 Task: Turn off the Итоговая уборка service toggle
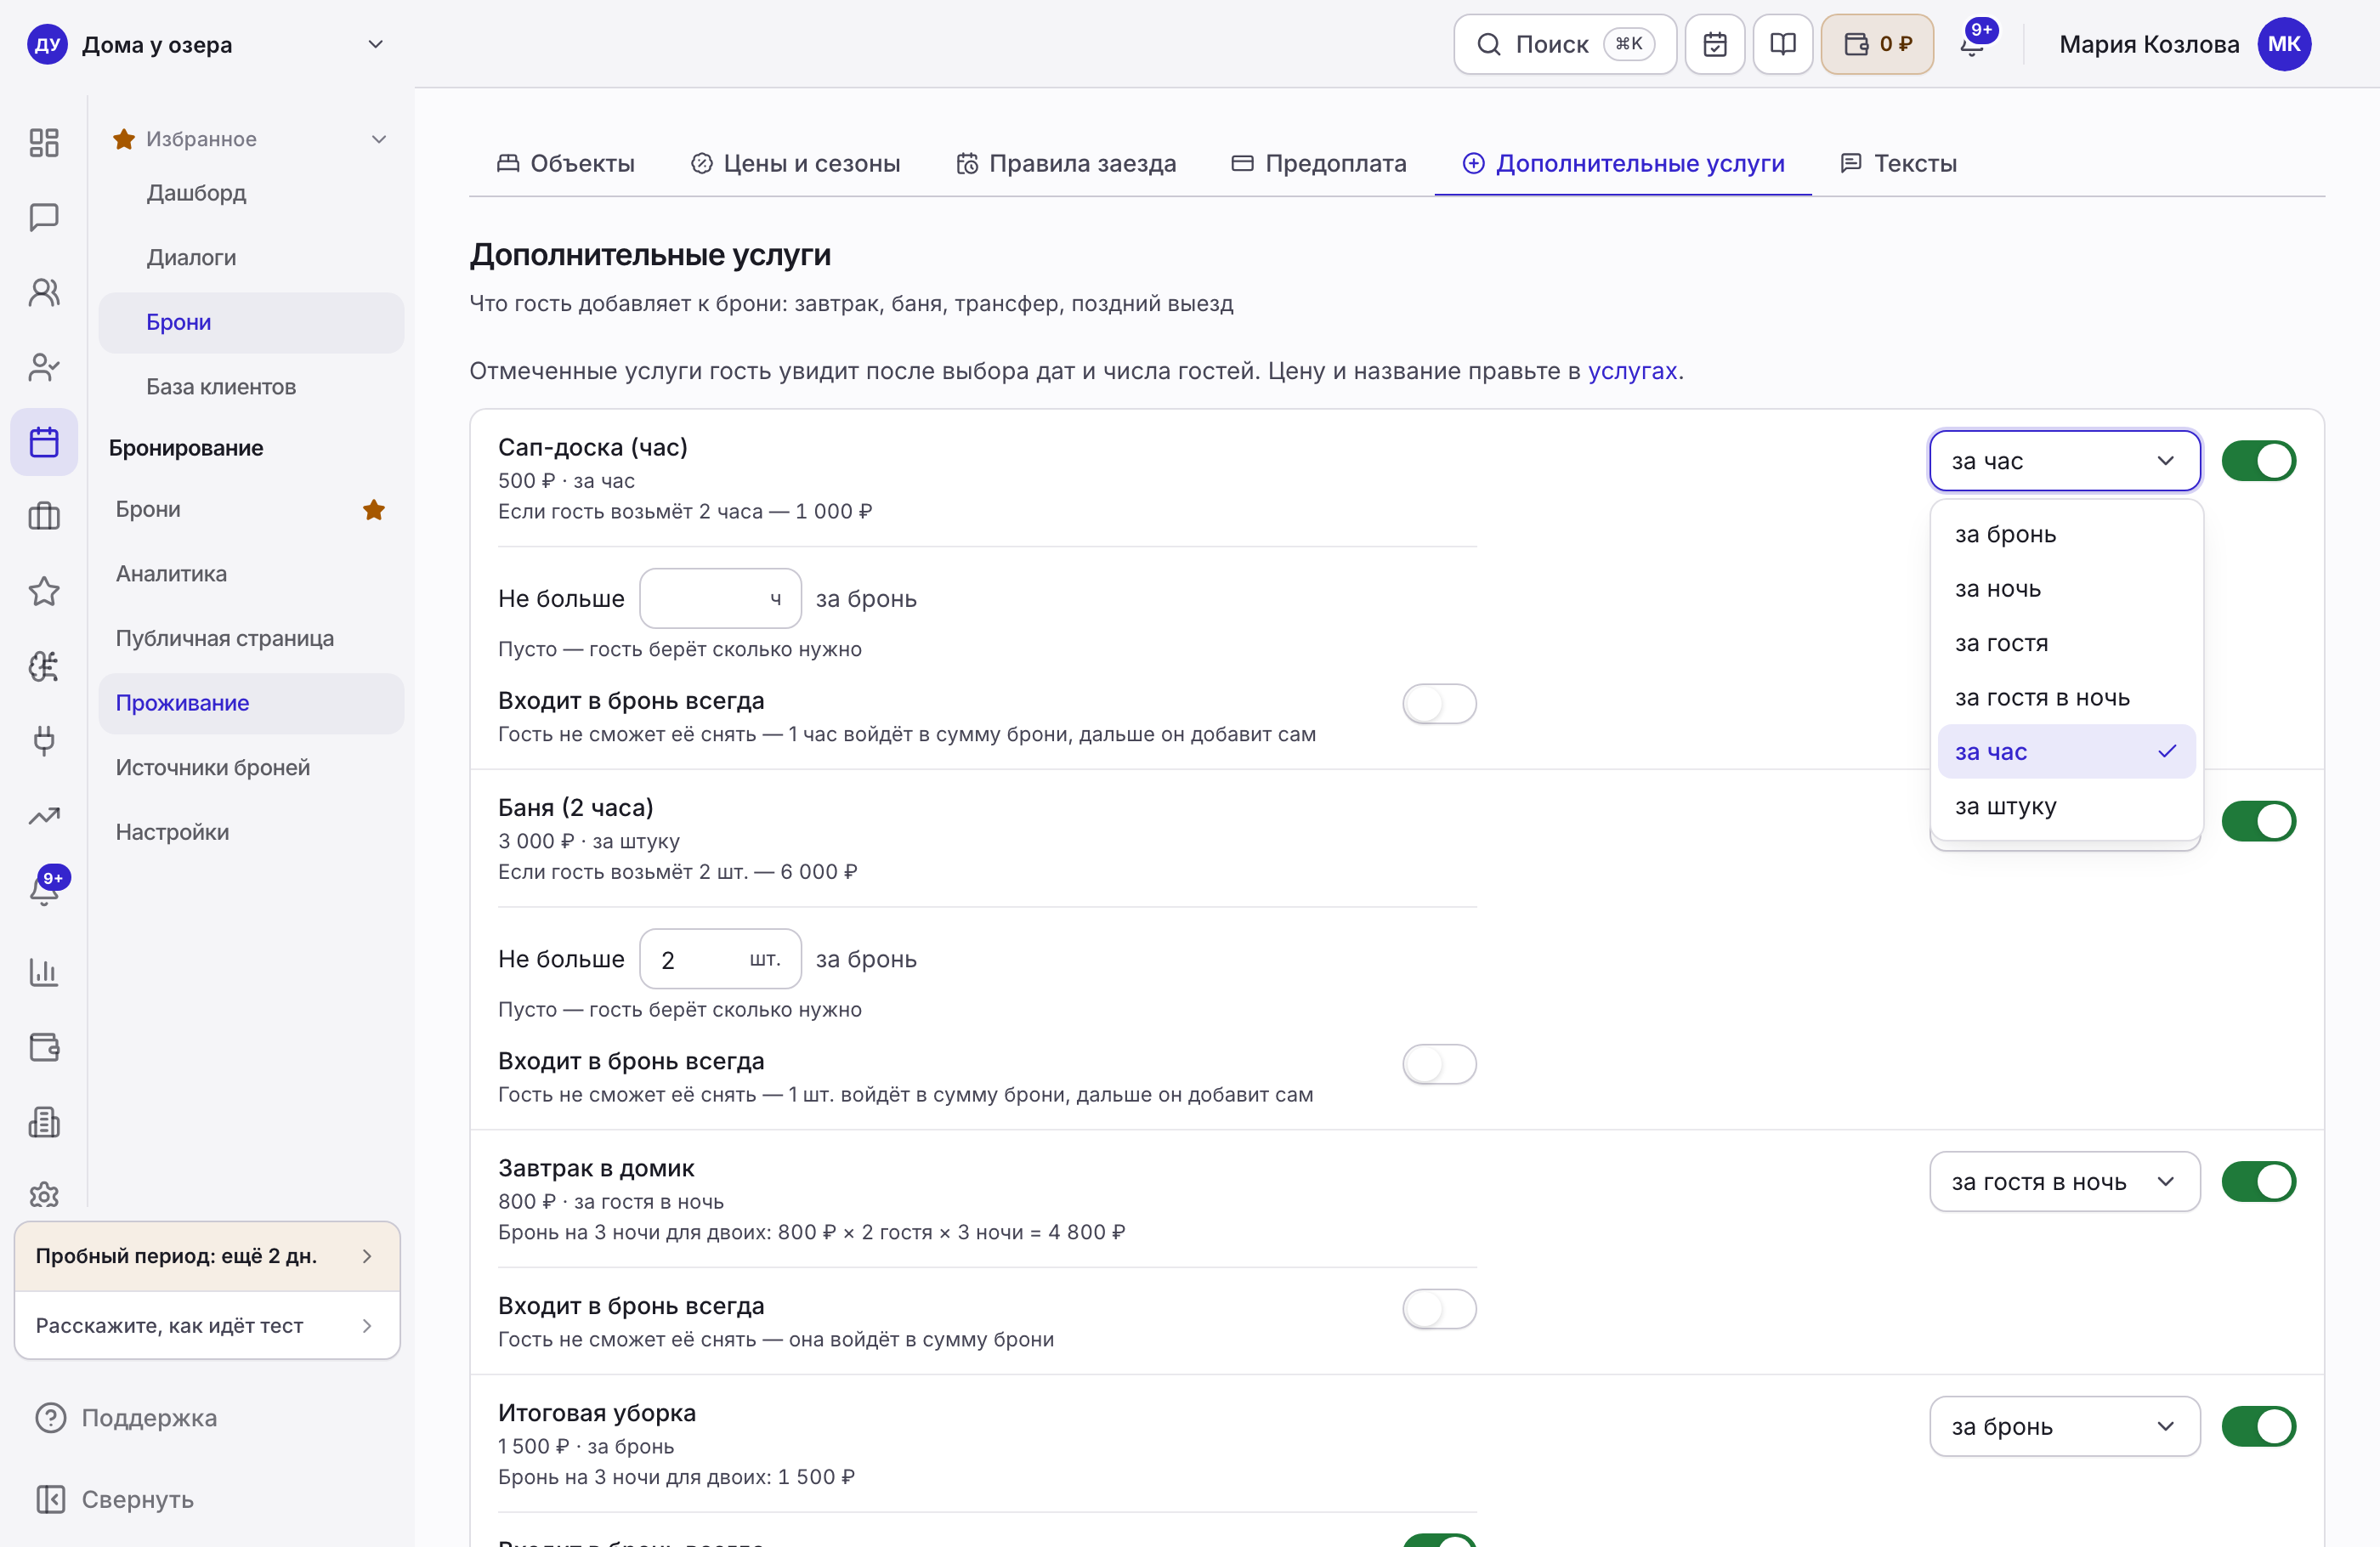point(2258,1427)
